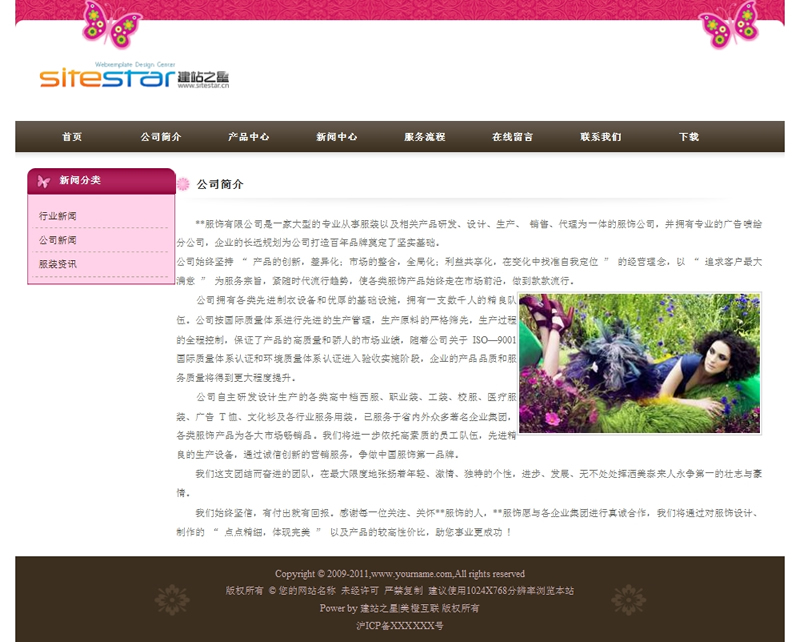Click the 沪ICP备 registration text in footer

[399, 625]
